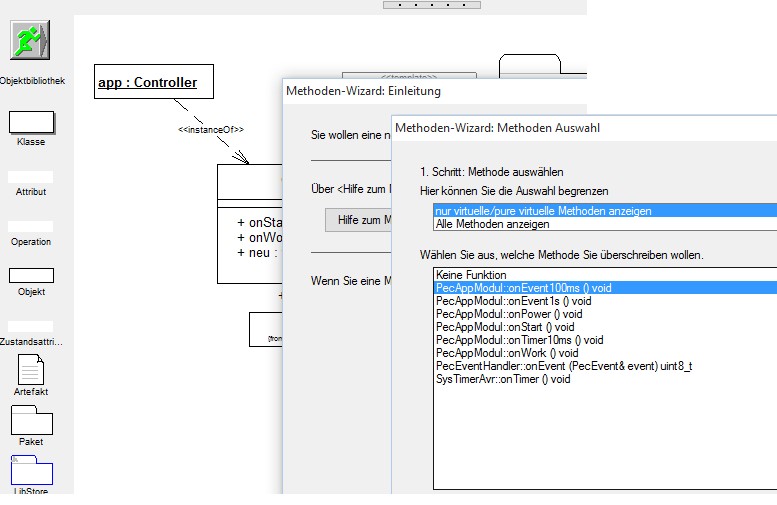Select the Paket folder icon
The image size is (777, 505).
point(31,420)
